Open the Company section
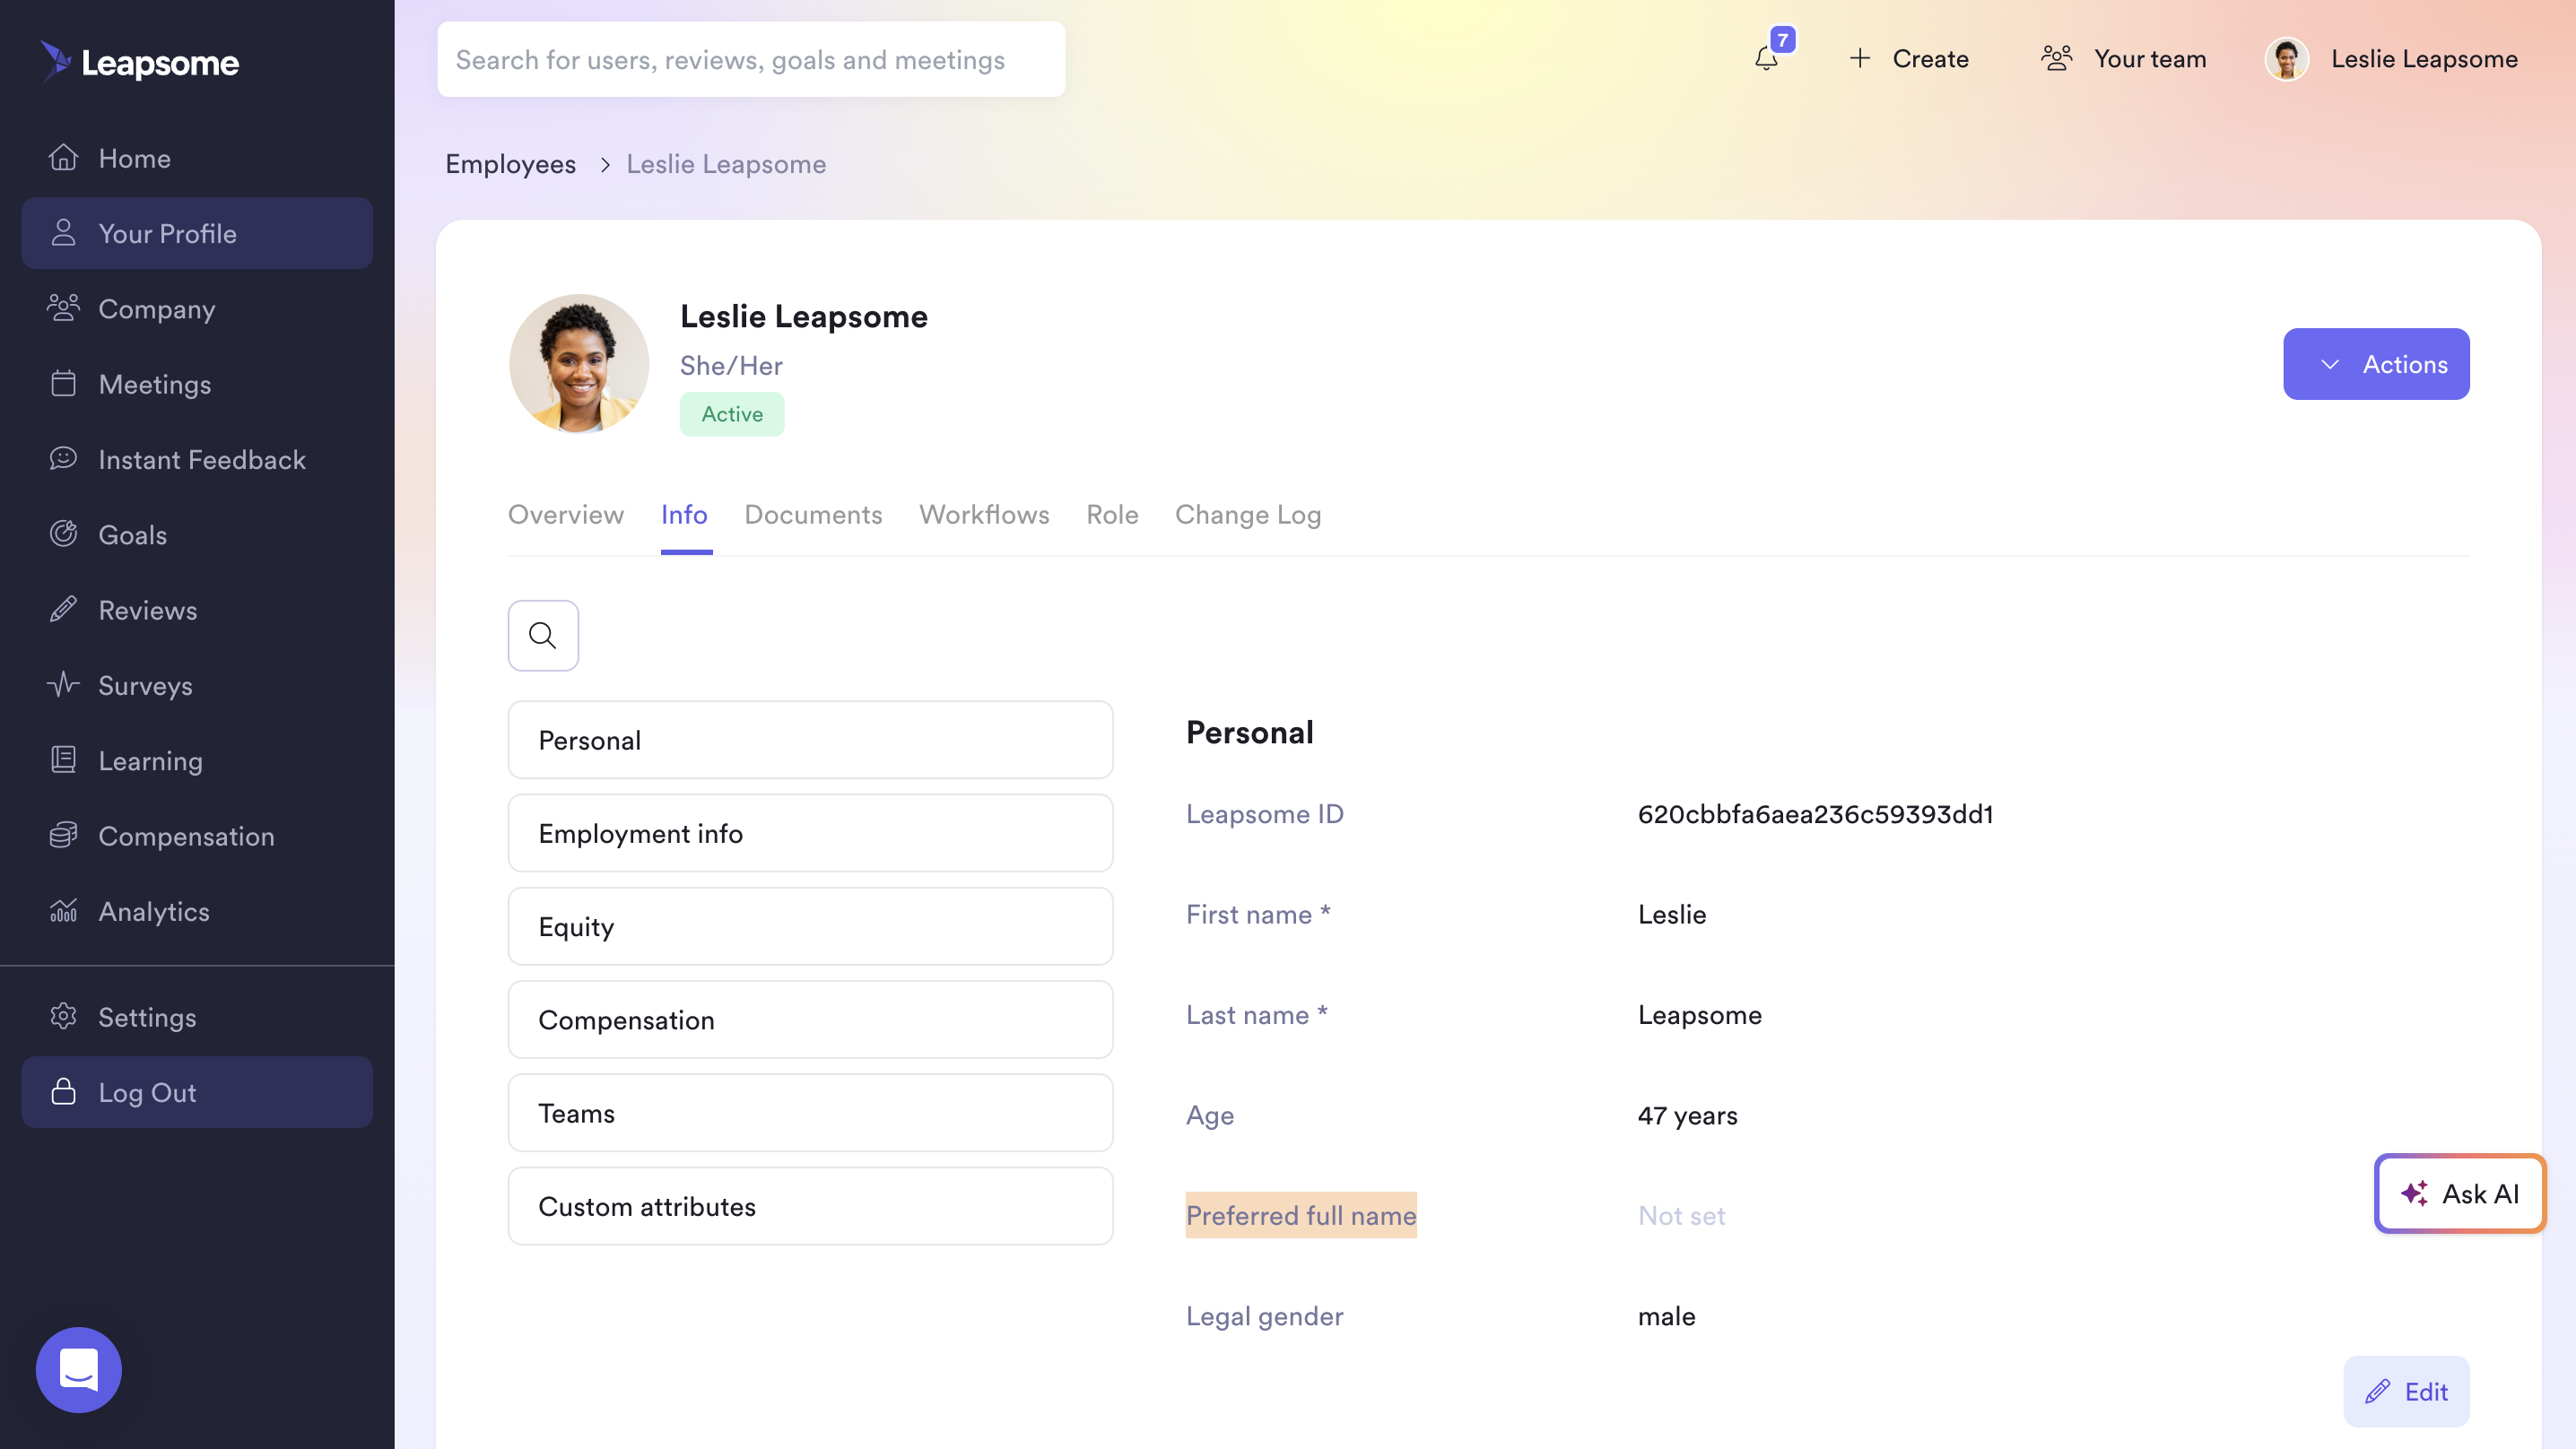The height and width of the screenshot is (1449, 2576). click(197, 309)
